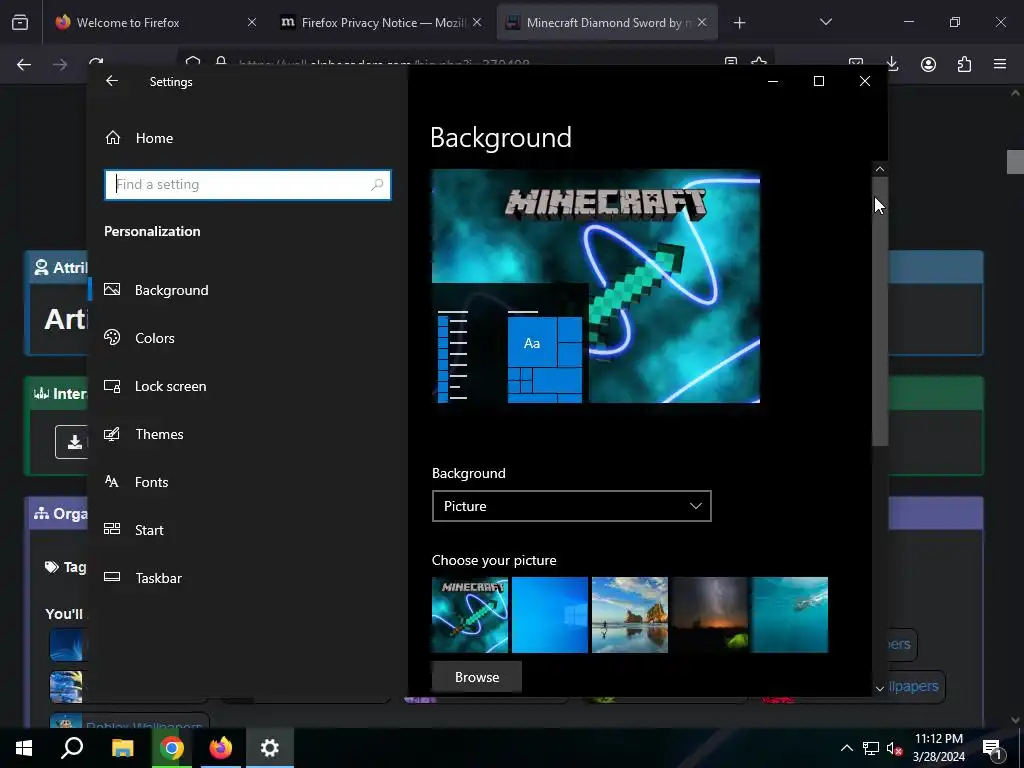Viewport: 1024px width, 768px height.
Task: Click the Themes brush icon
Action: point(112,434)
